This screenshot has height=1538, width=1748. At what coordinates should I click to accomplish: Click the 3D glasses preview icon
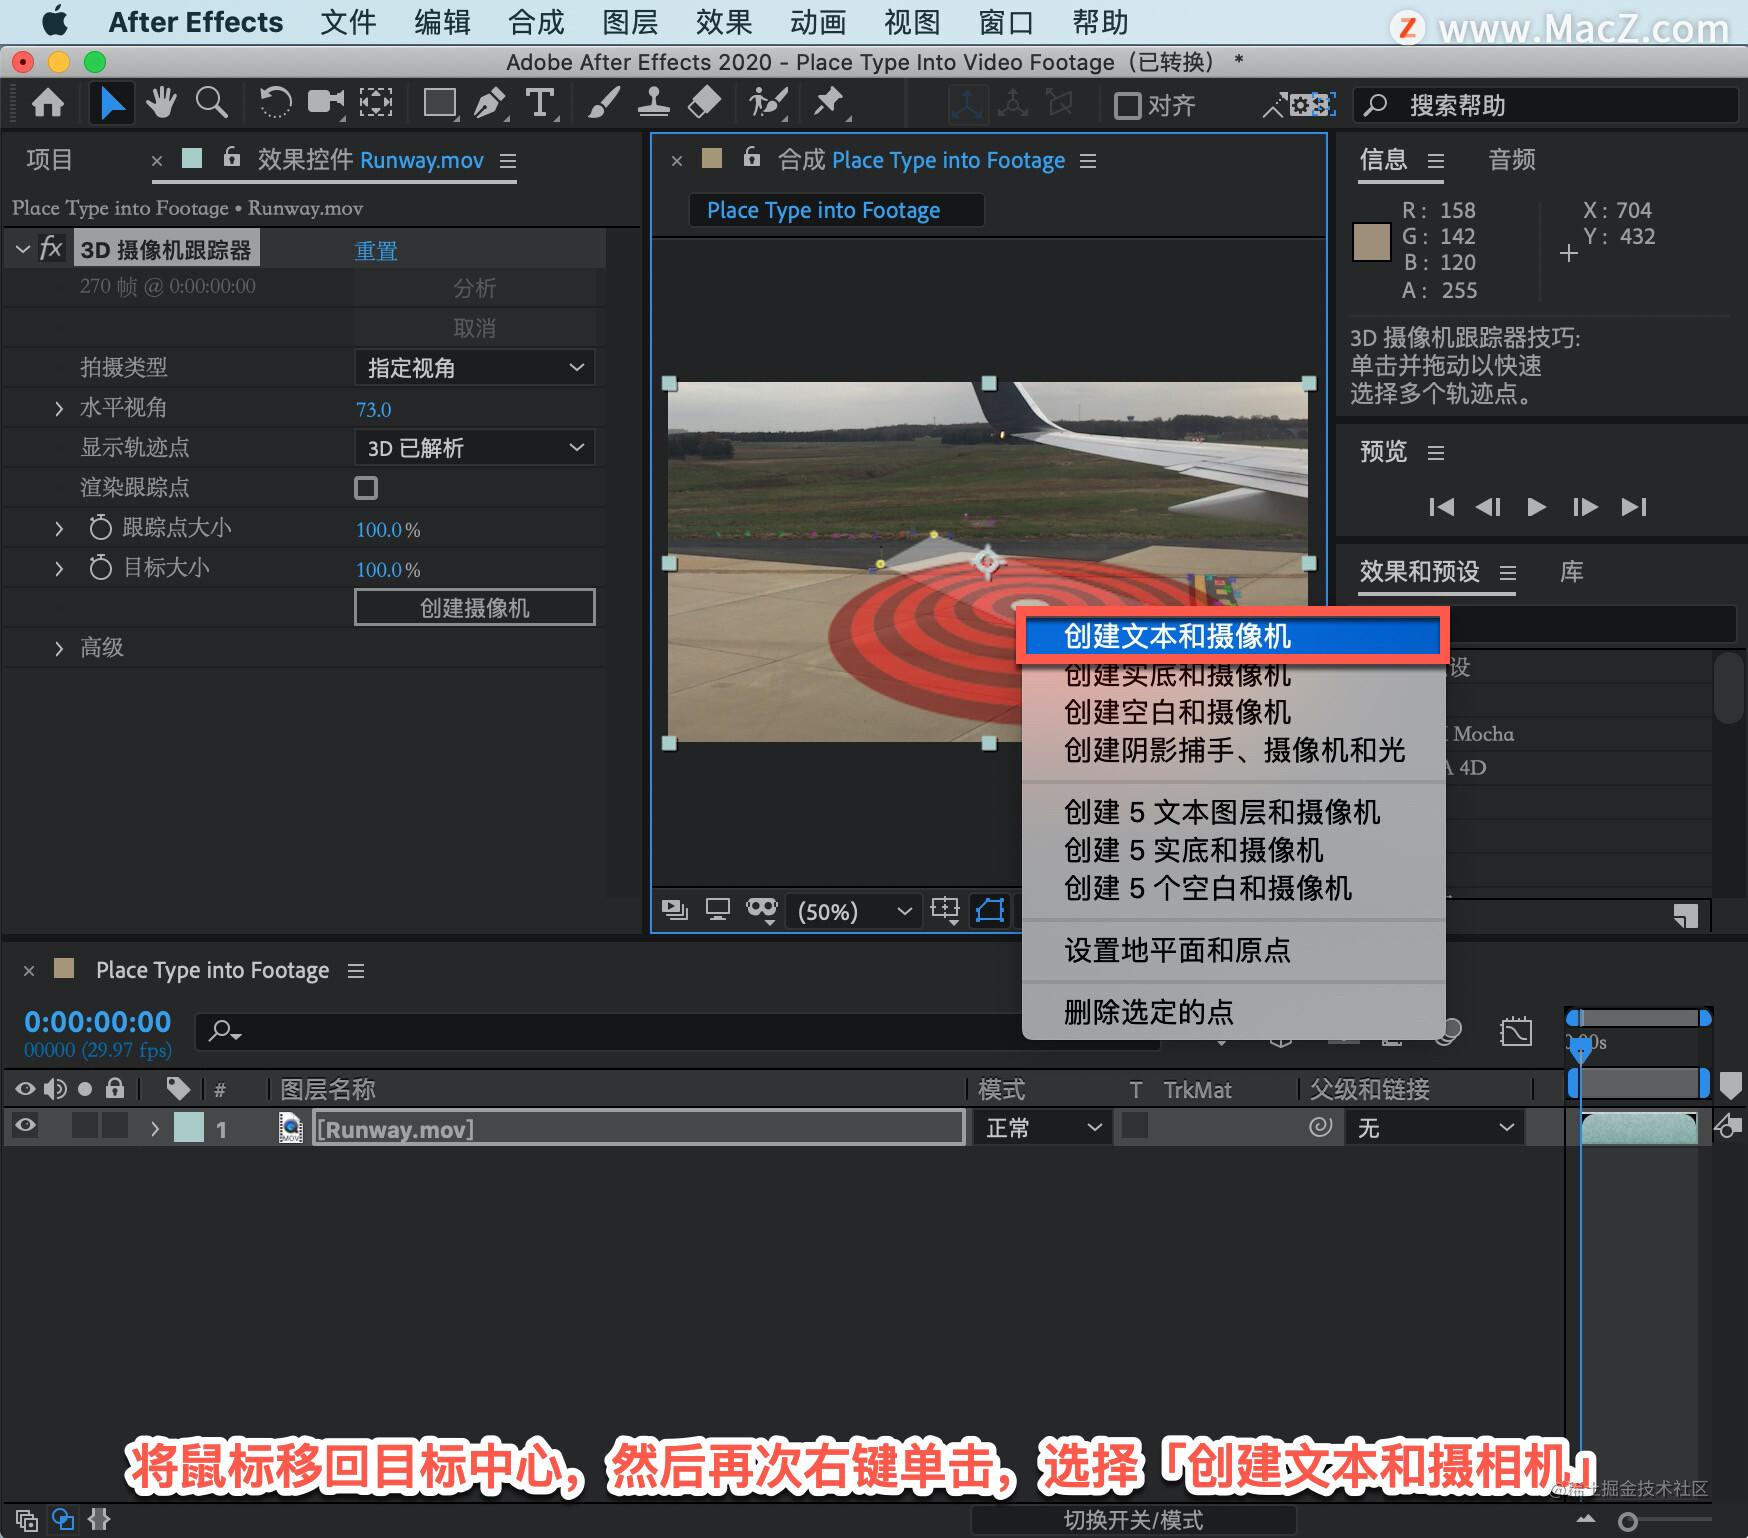(x=762, y=909)
